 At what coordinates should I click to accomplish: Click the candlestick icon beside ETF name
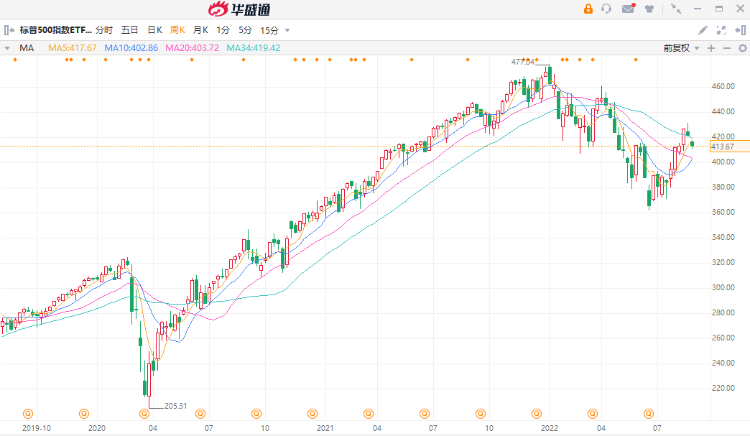point(8,31)
